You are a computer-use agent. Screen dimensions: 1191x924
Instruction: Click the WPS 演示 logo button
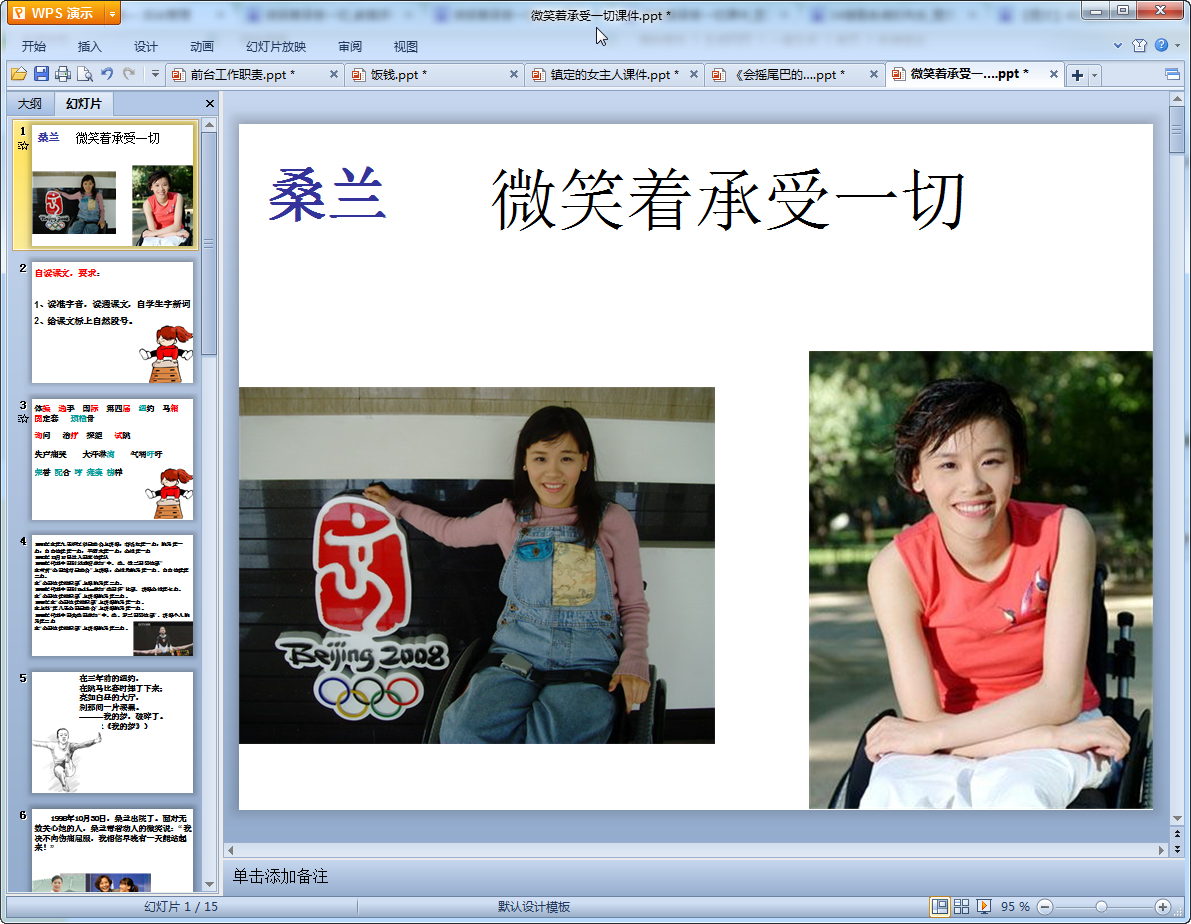[55, 14]
